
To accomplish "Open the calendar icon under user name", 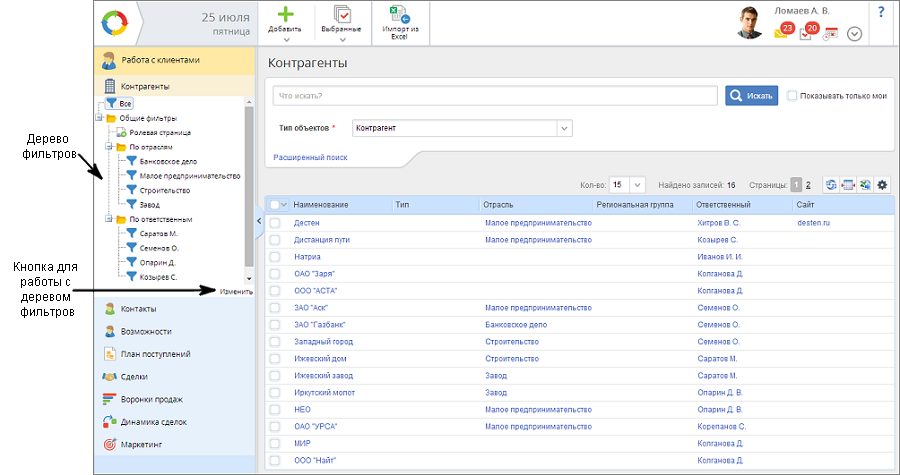I will coord(830,34).
